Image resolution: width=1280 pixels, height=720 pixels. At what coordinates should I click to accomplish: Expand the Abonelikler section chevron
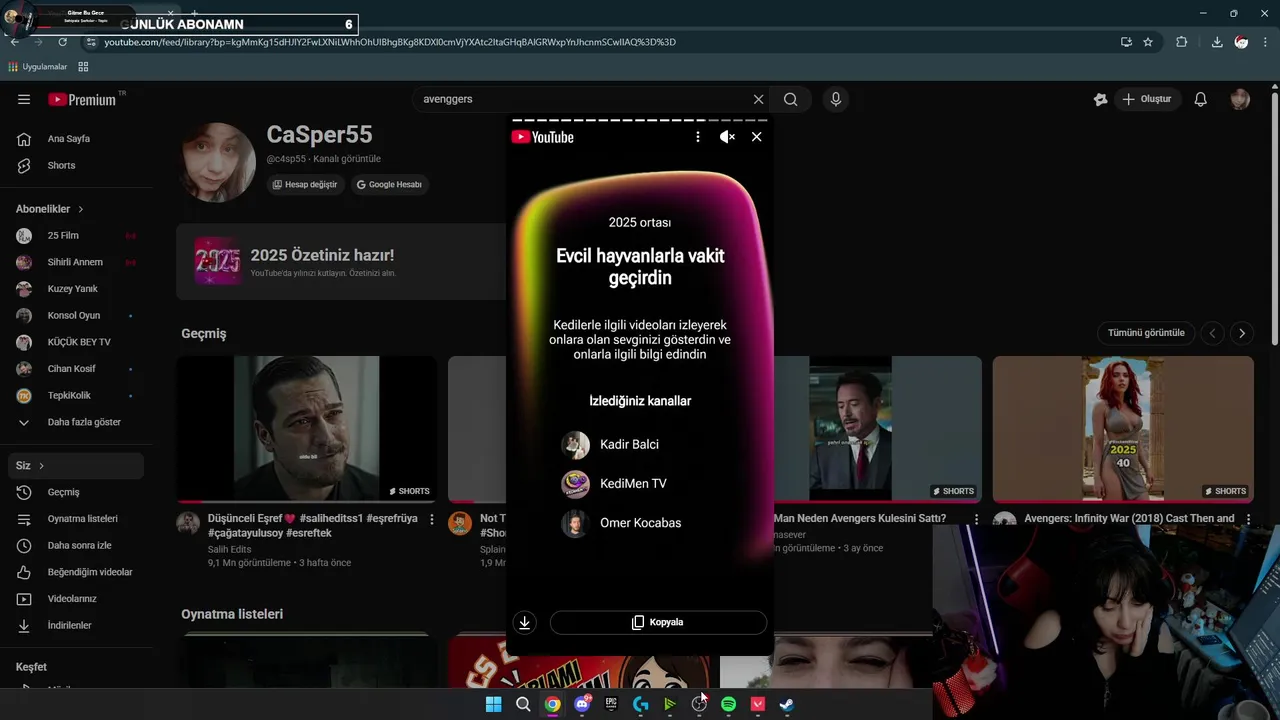(81, 209)
